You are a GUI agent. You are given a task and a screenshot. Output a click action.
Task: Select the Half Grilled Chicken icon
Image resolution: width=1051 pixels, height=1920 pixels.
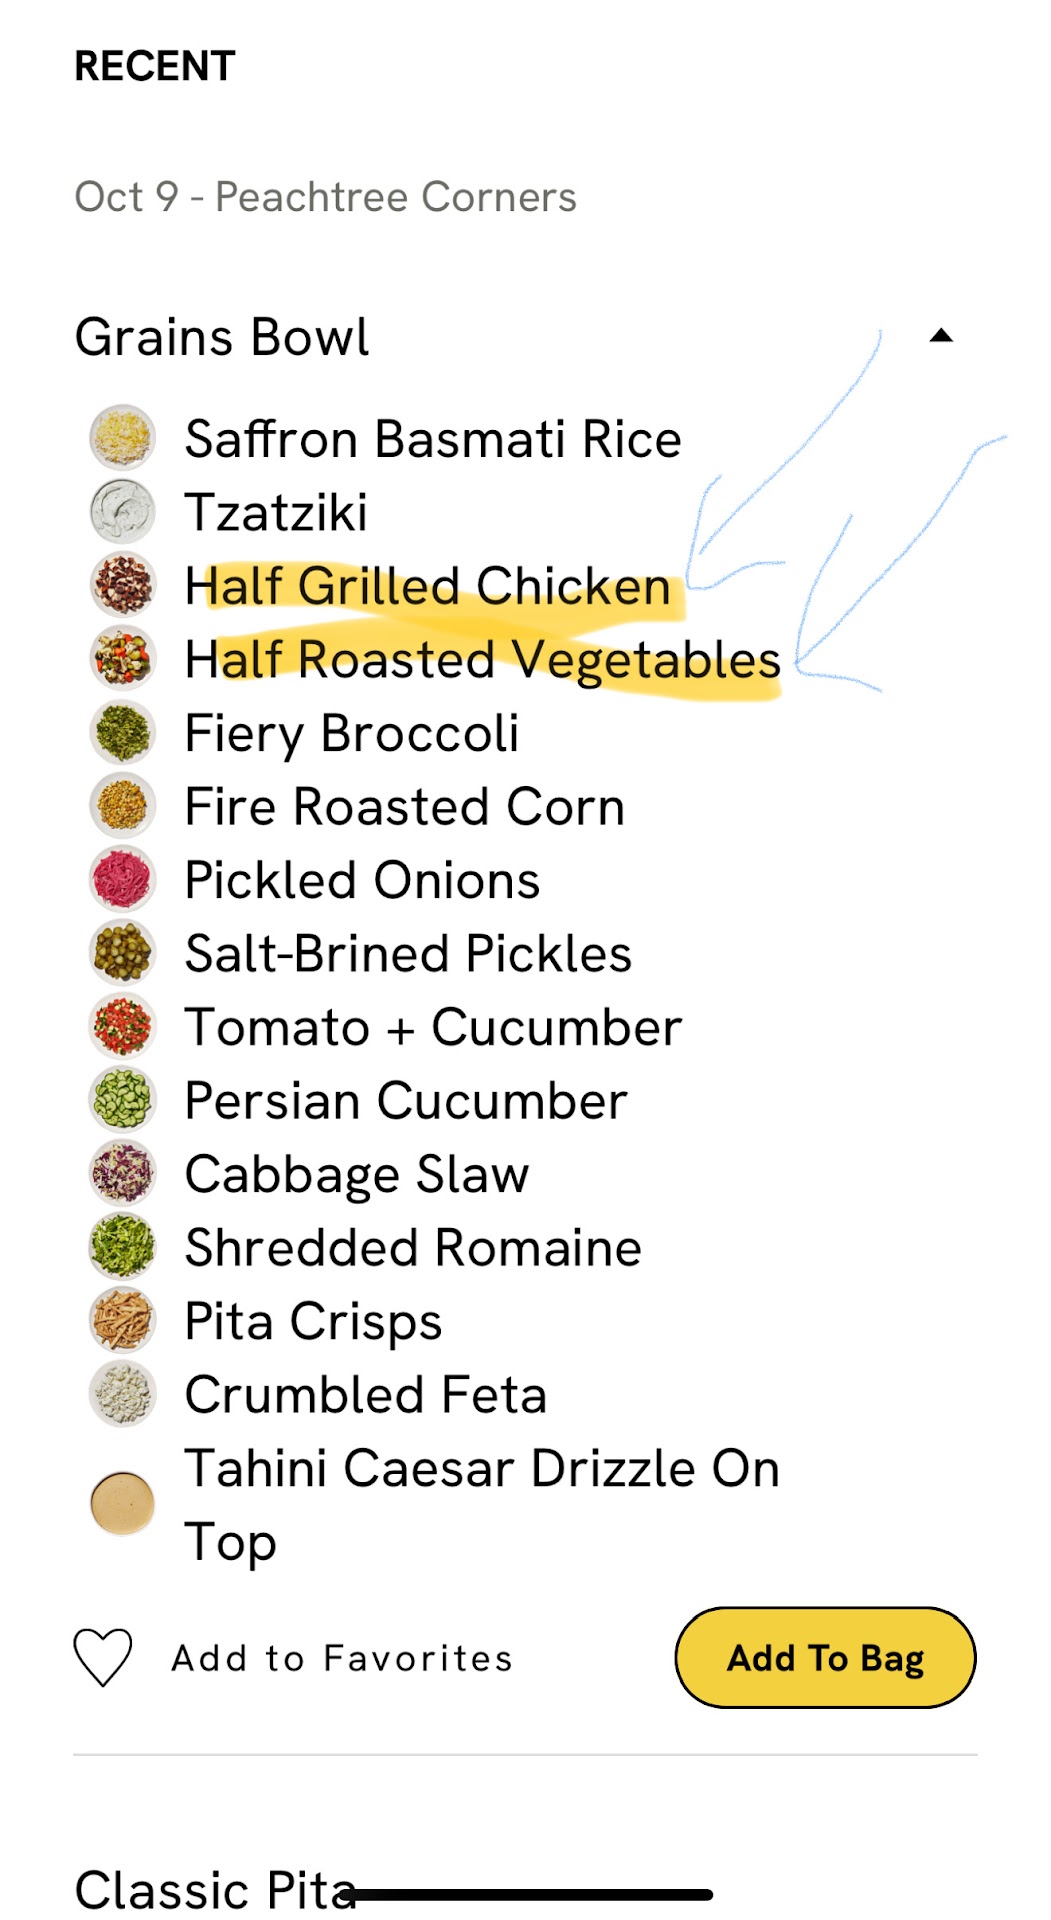coord(122,585)
